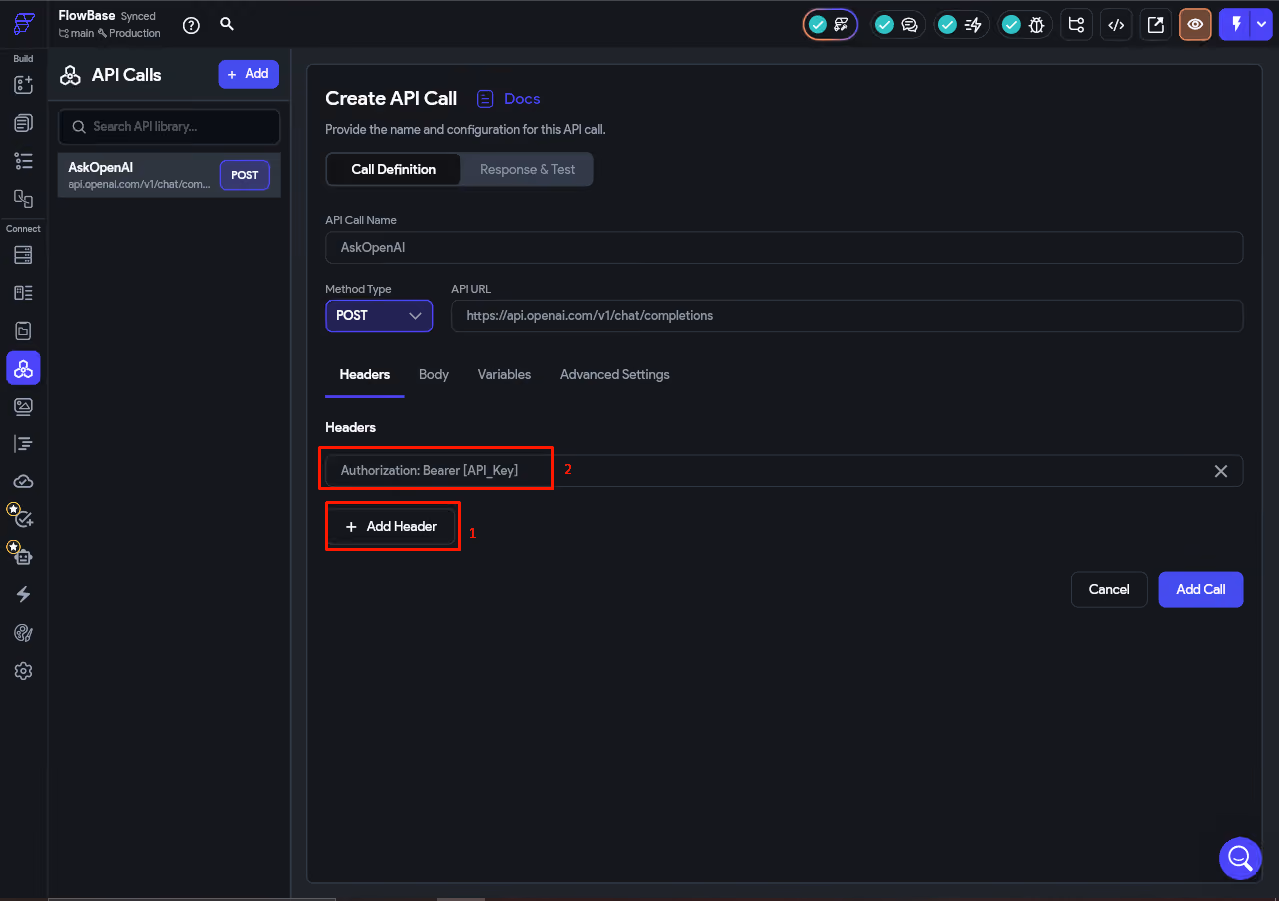Viewport: 1279px width, 901px height.
Task: Toggle the preview eye button
Action: tap(1195, 25)
